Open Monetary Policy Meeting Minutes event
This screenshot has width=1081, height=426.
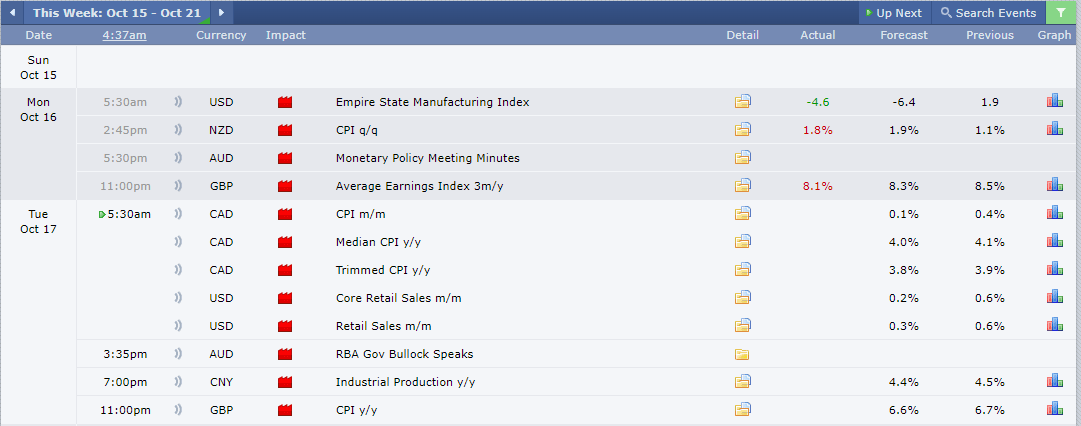click(x=427, y=158)
